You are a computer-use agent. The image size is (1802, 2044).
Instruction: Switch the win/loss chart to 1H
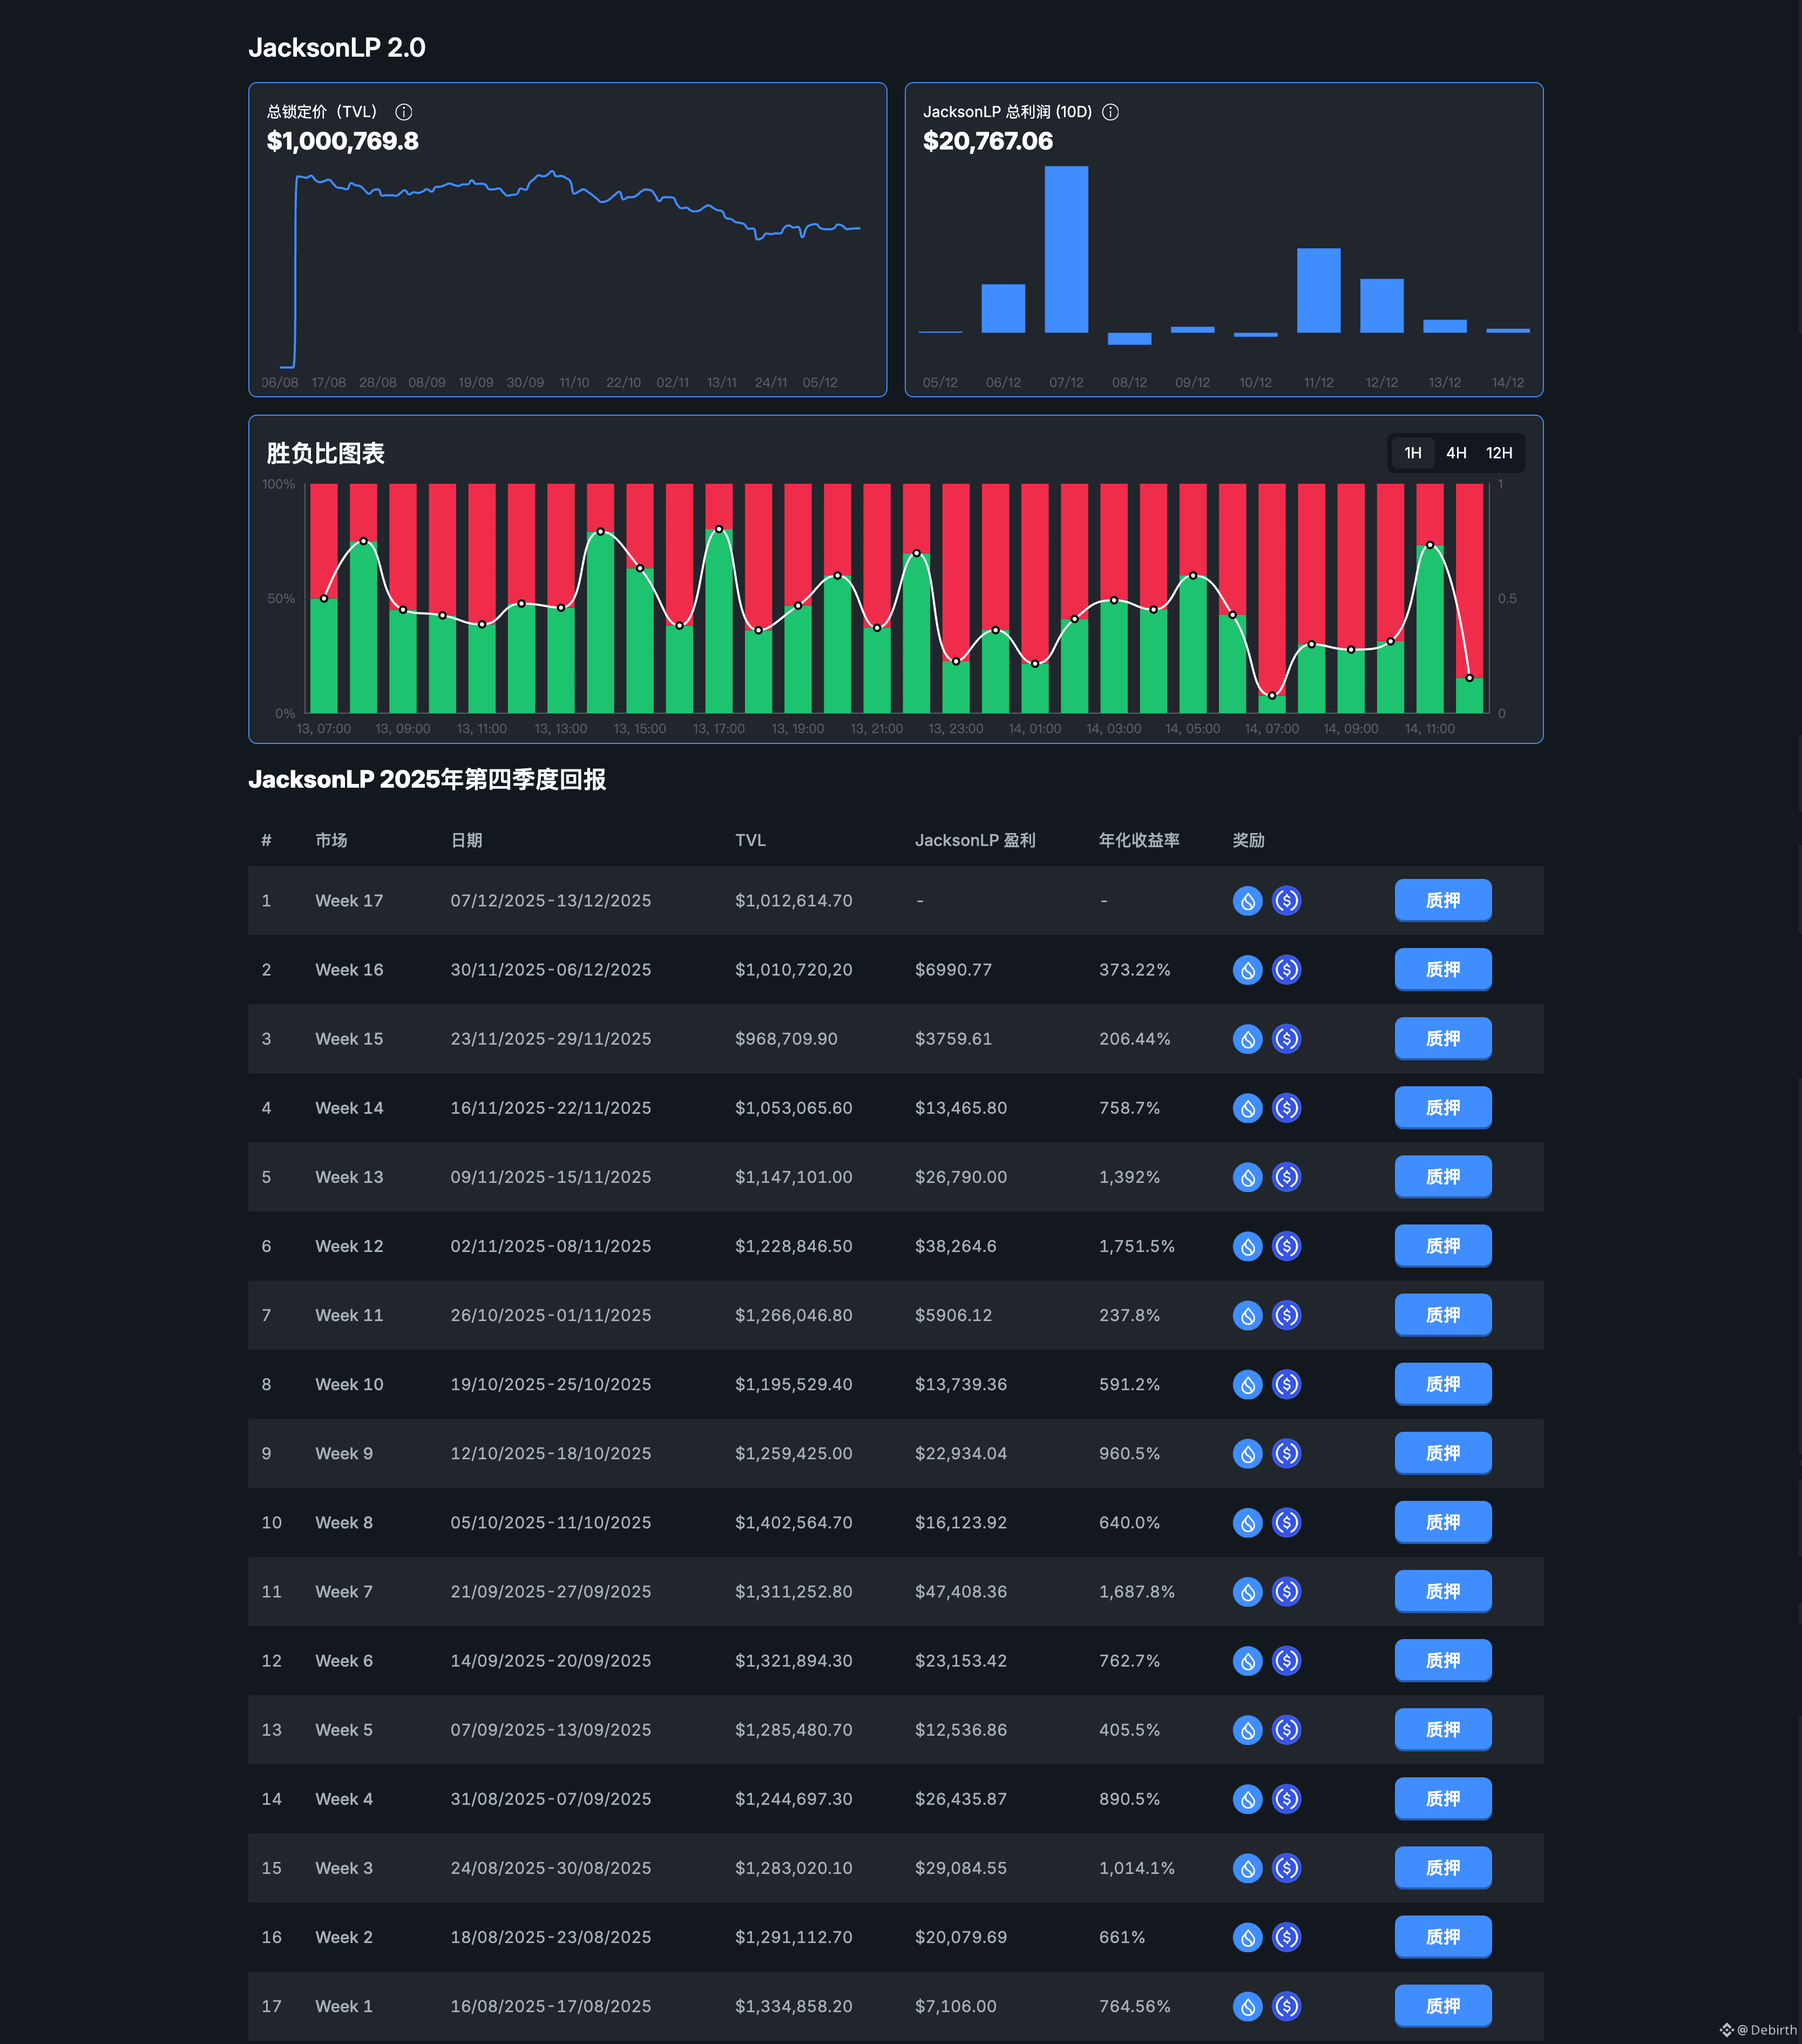(1412, 453)
